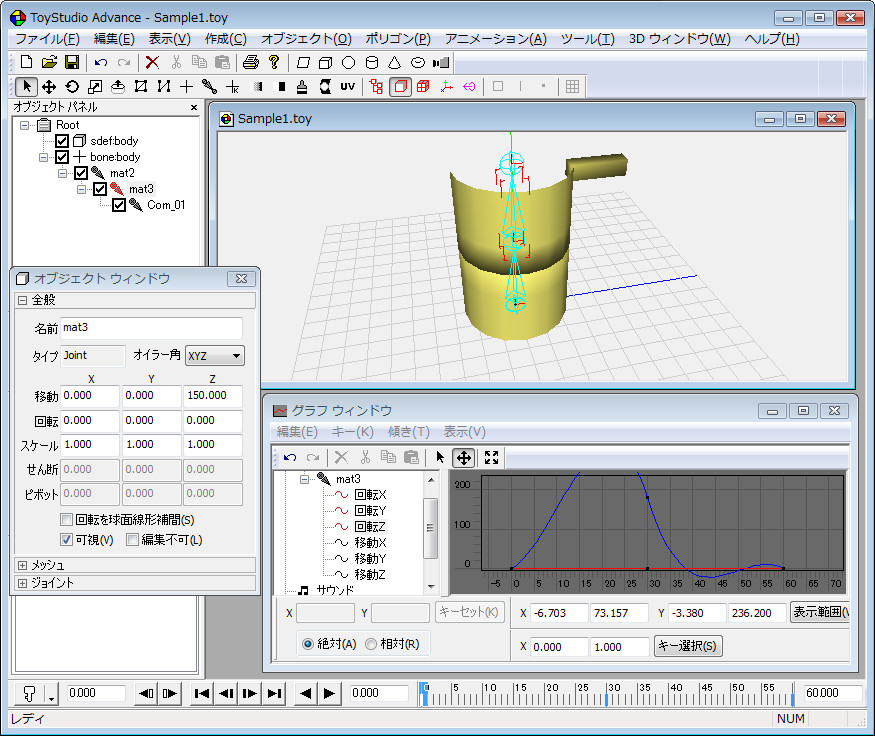This screenshot has width=875, height=736.
Task: Click the Save file toolbar icon
Action: (x=72, y=62)
